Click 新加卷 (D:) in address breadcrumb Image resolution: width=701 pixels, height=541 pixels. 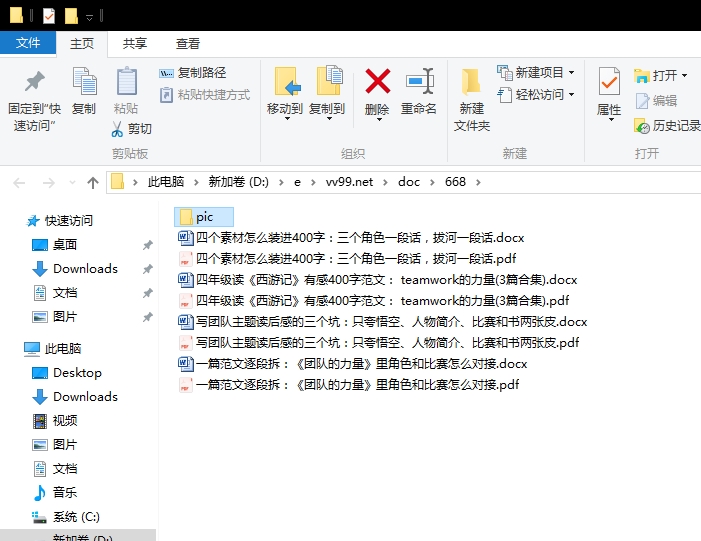click(239, 182)
